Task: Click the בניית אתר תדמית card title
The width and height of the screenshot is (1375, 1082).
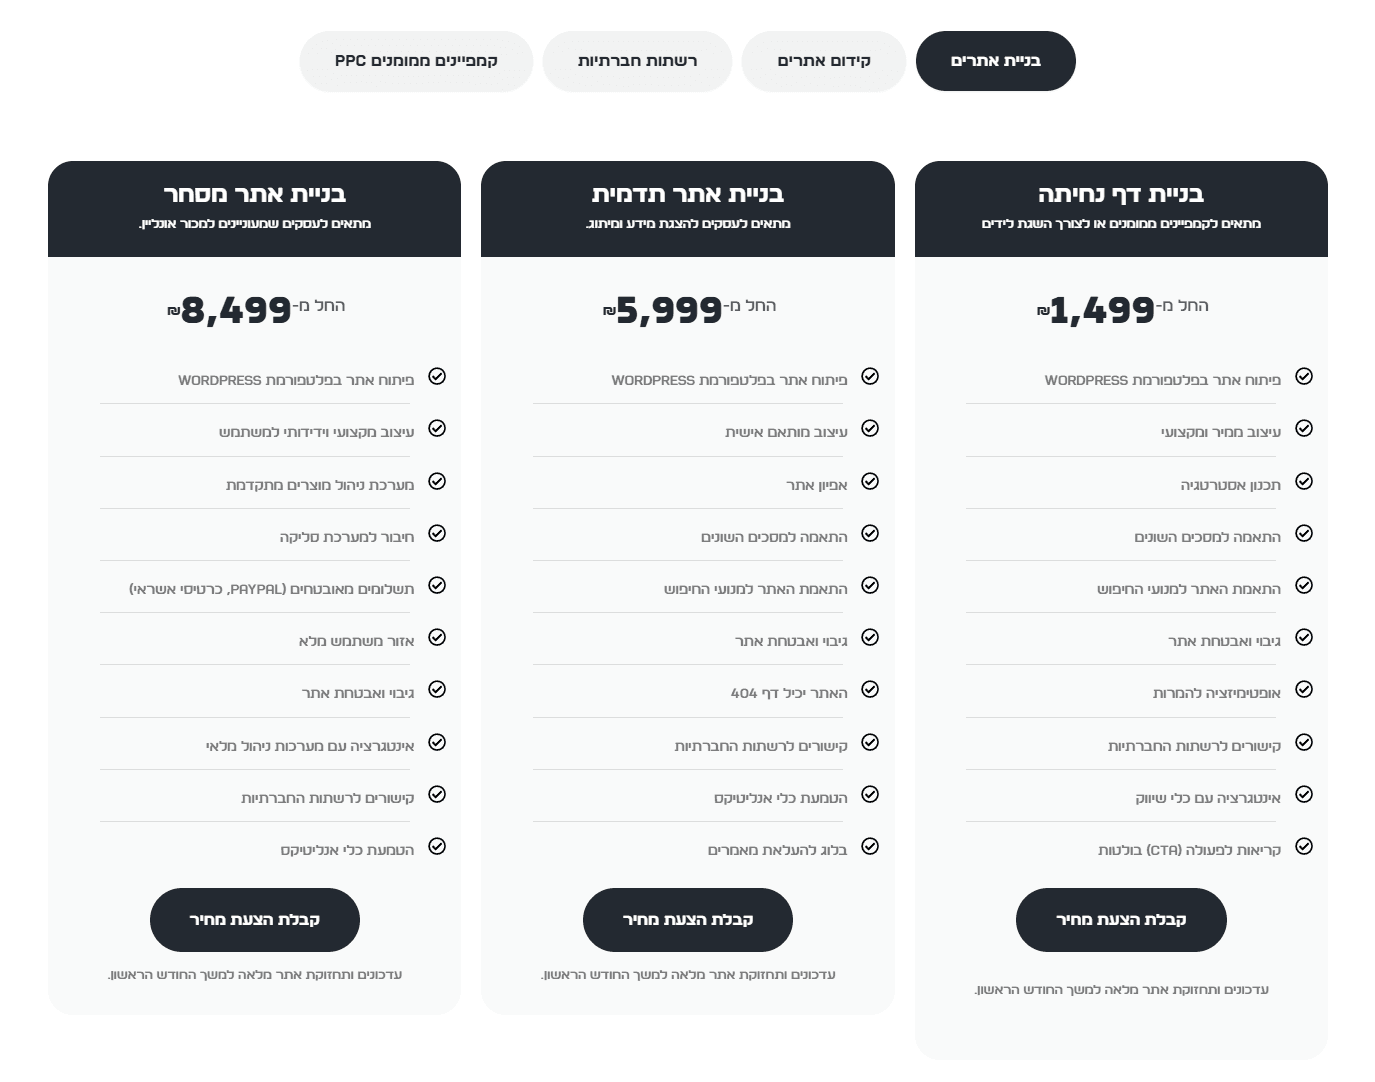Action: (688, 193)
